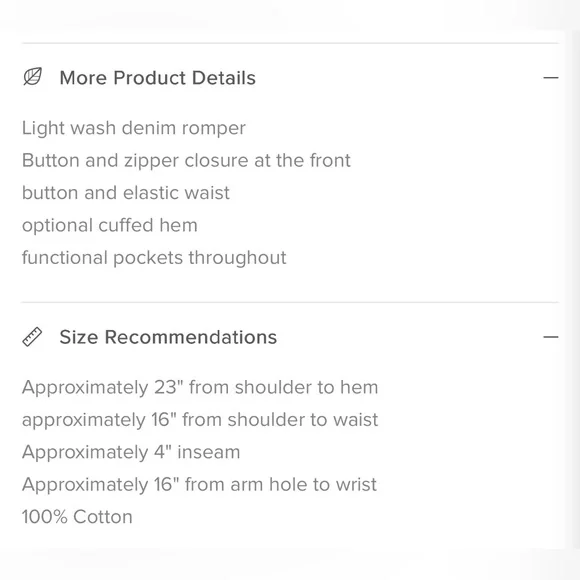Click the ruler icon beside Size Recommendations

32,337
